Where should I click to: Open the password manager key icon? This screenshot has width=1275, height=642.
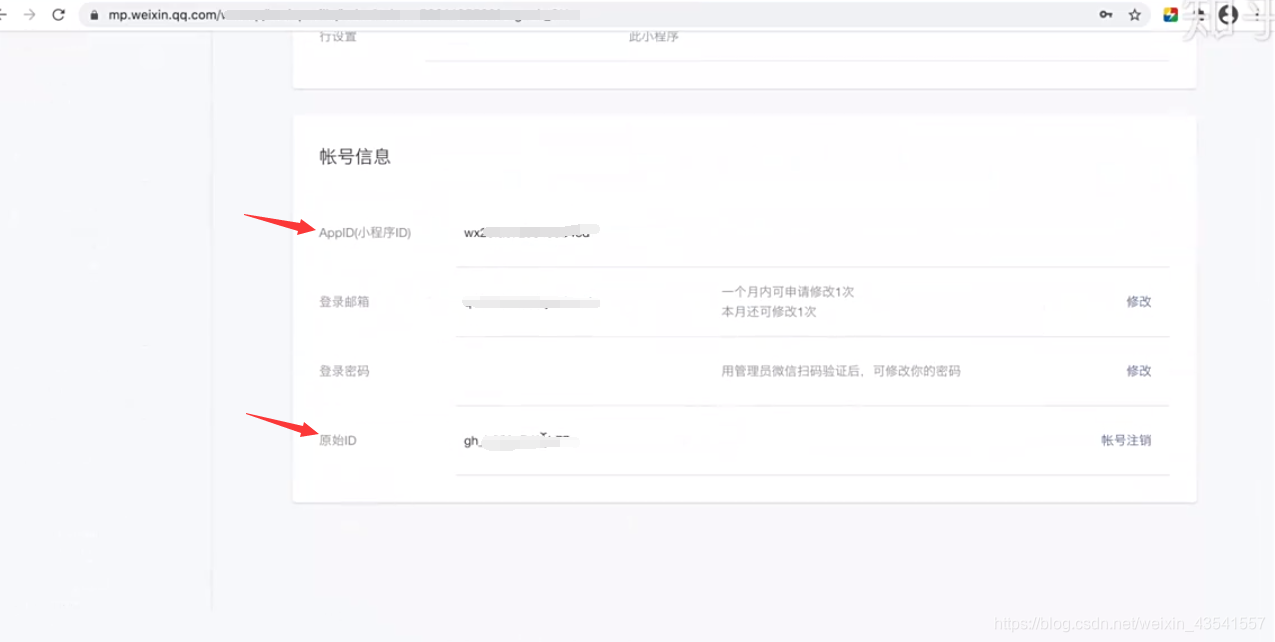point(1107,16)
